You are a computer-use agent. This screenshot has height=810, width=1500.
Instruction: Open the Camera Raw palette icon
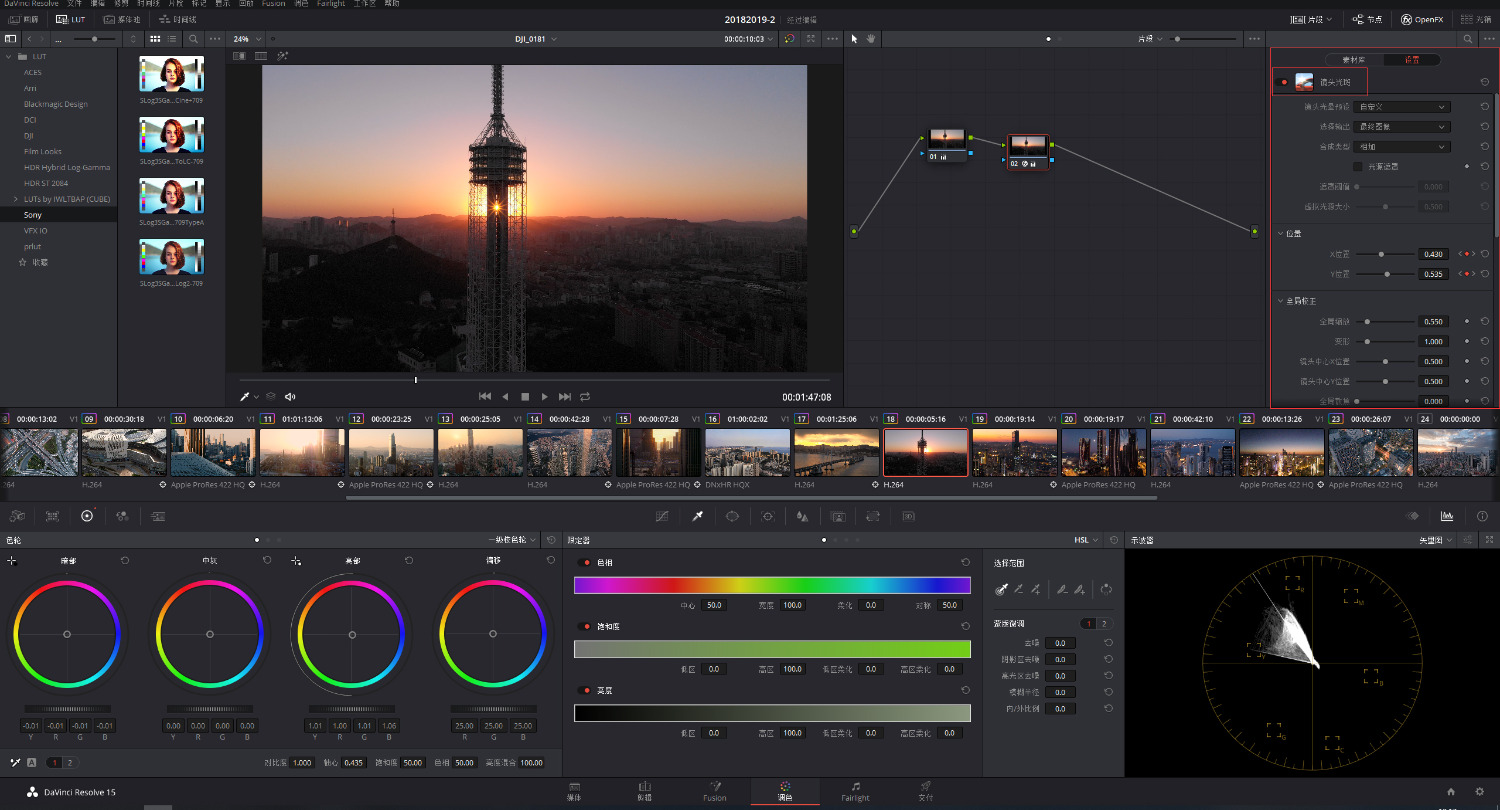tap(17, 516)
